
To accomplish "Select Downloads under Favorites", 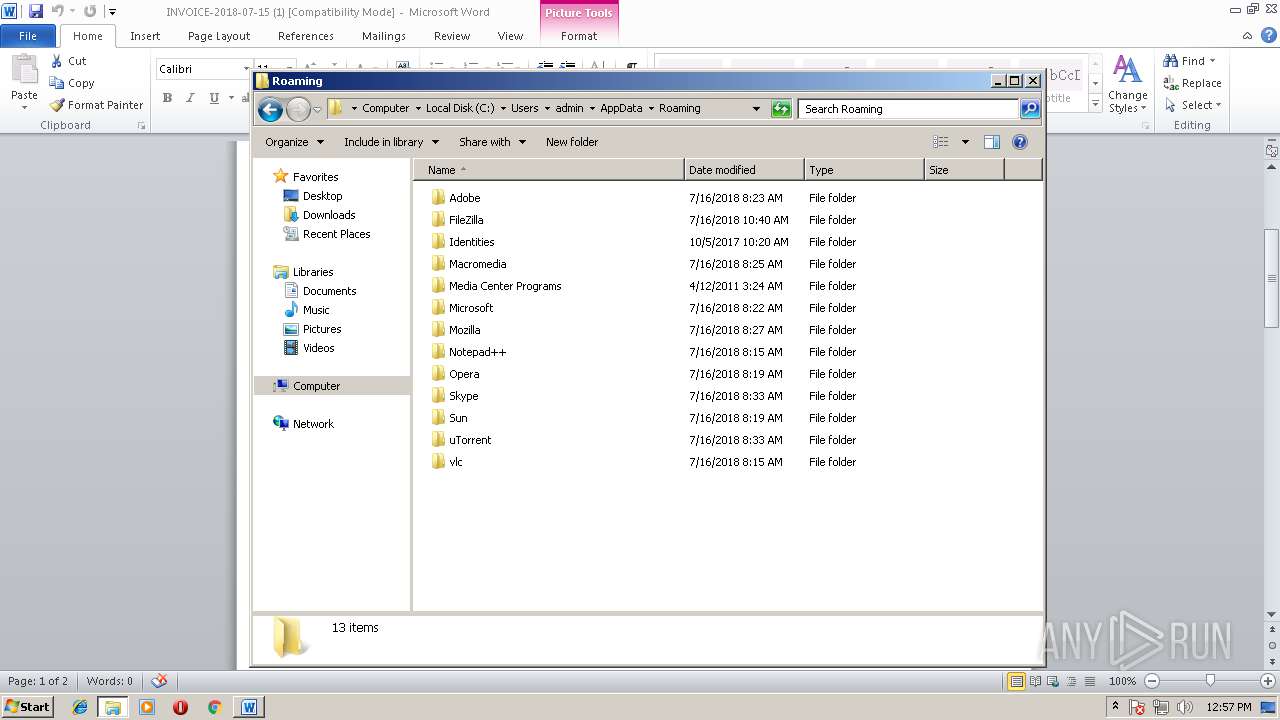I will 329,215.
